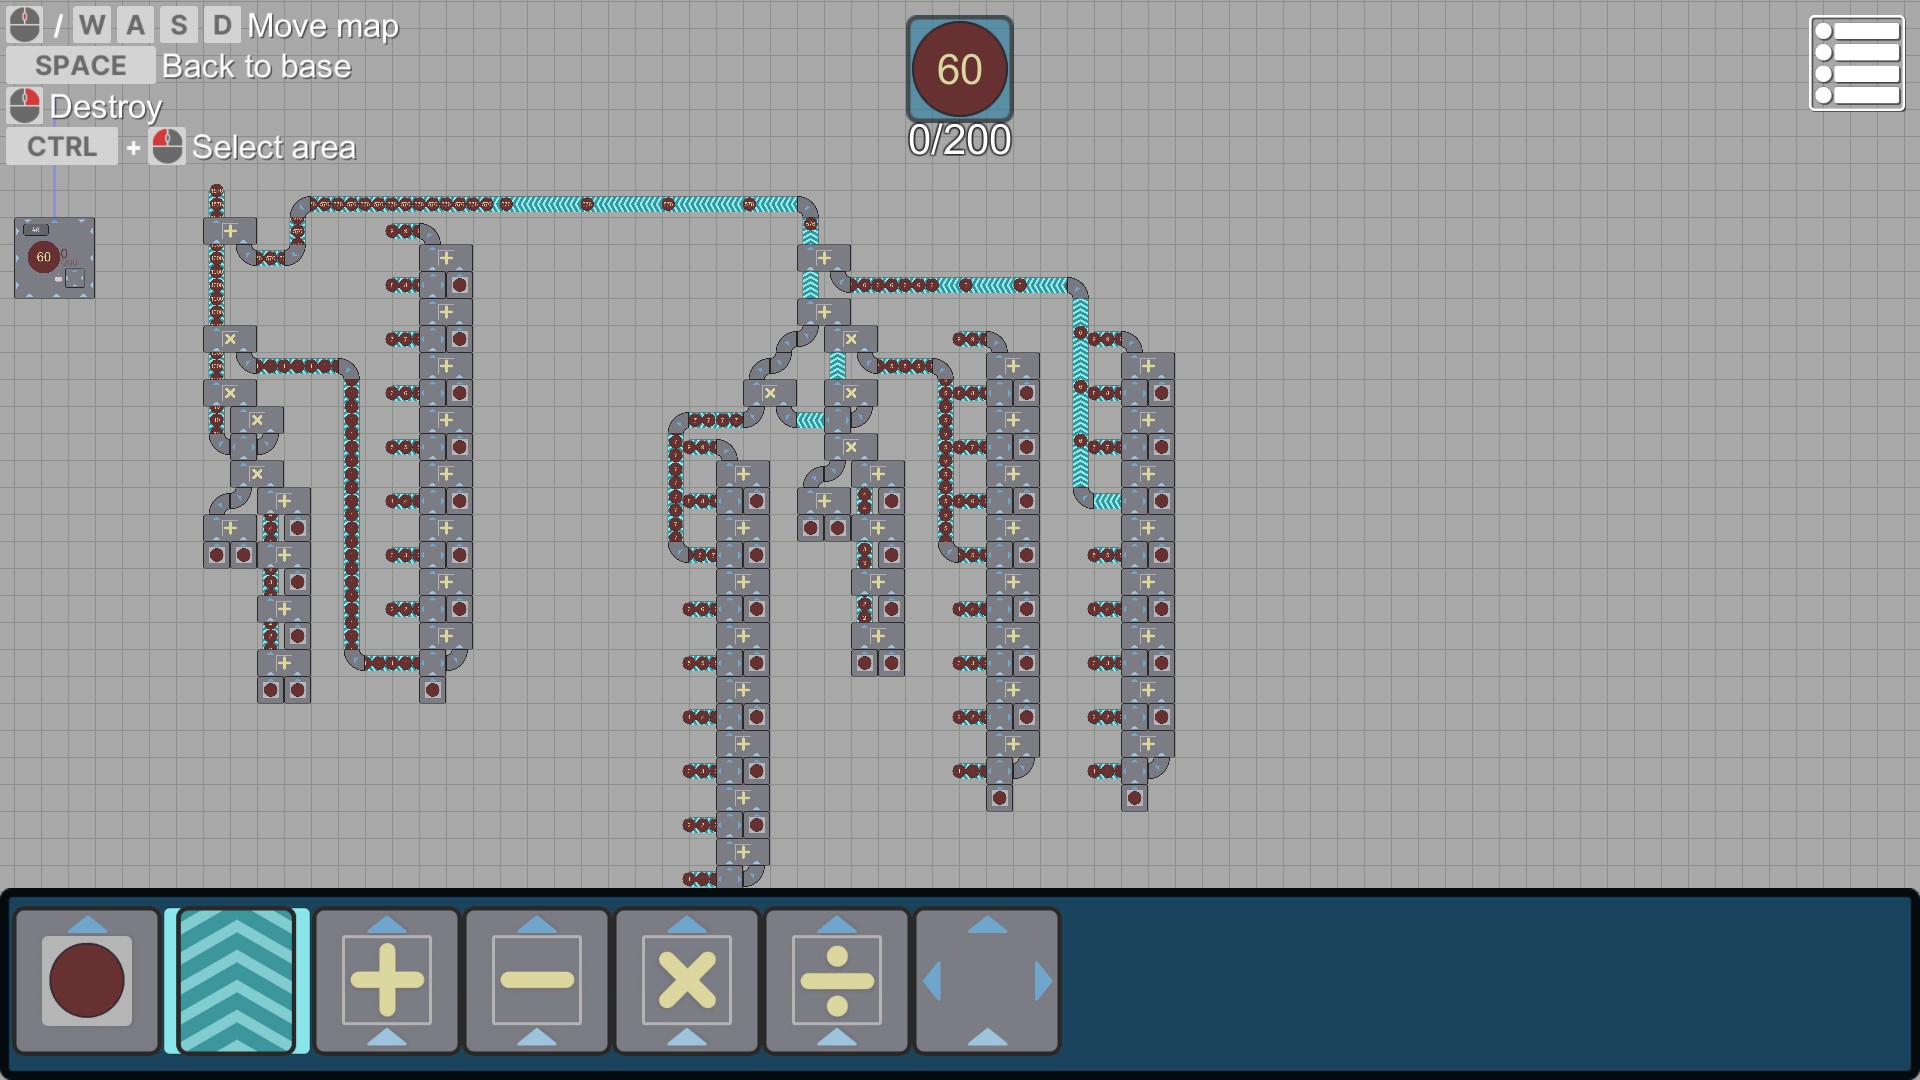Select the divider building tool
This screenshot has width=1920, height=1080.
click(x=837, y=981)
